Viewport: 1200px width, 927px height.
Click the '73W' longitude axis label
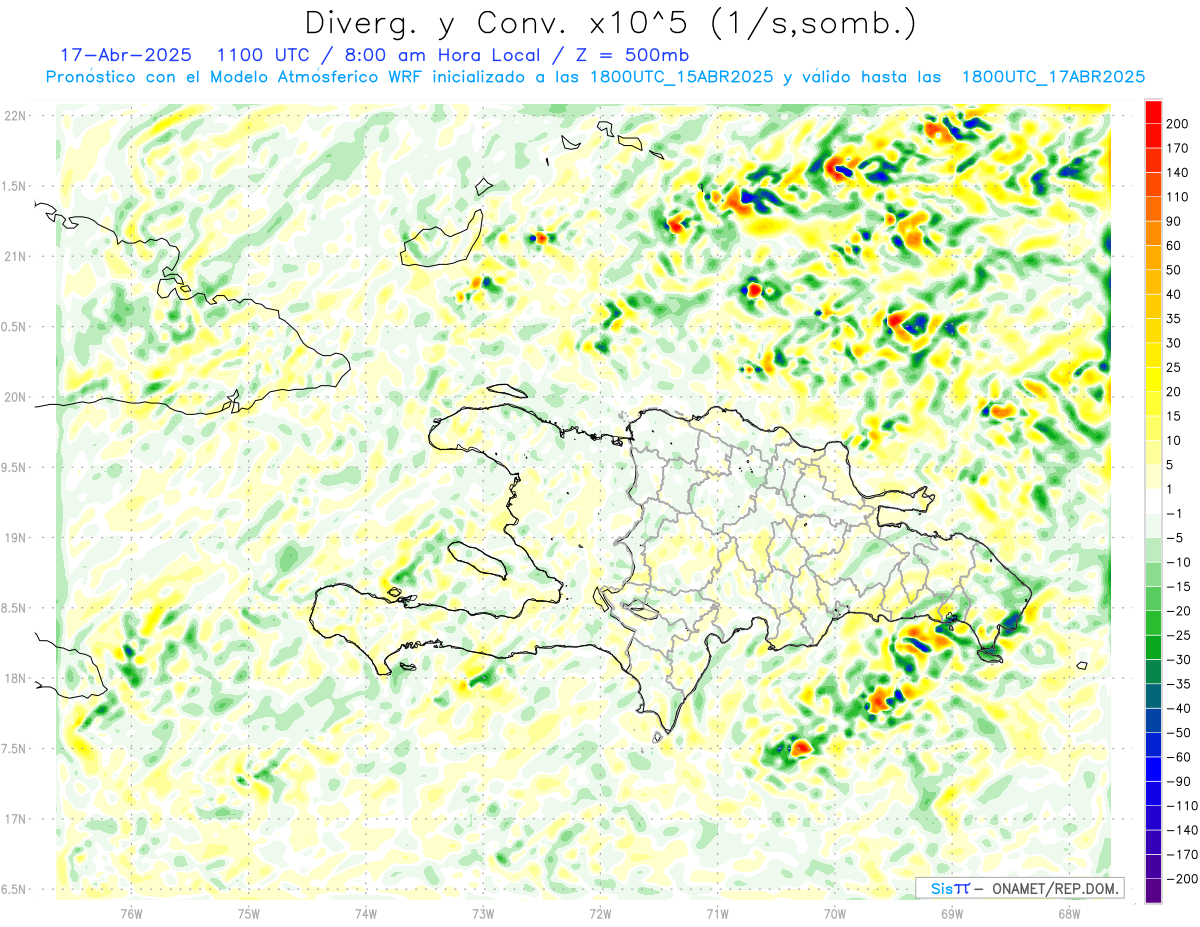[x=483, y=914]
